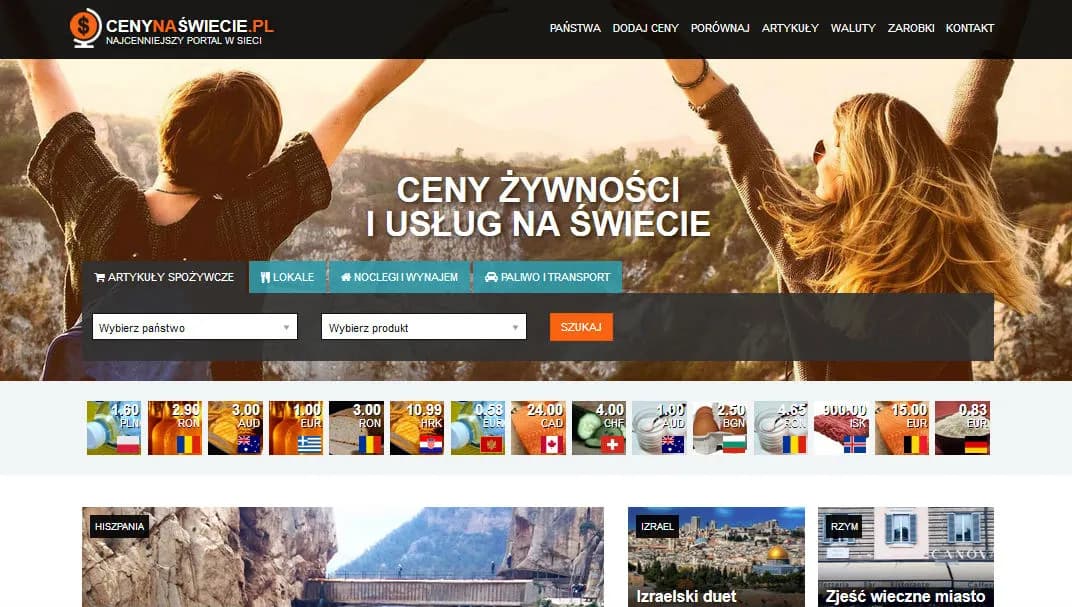This screenshot has height=607, width=1072.
Task: Select the 900.00 ISK meat price tile
Action: tap(841, 428)
